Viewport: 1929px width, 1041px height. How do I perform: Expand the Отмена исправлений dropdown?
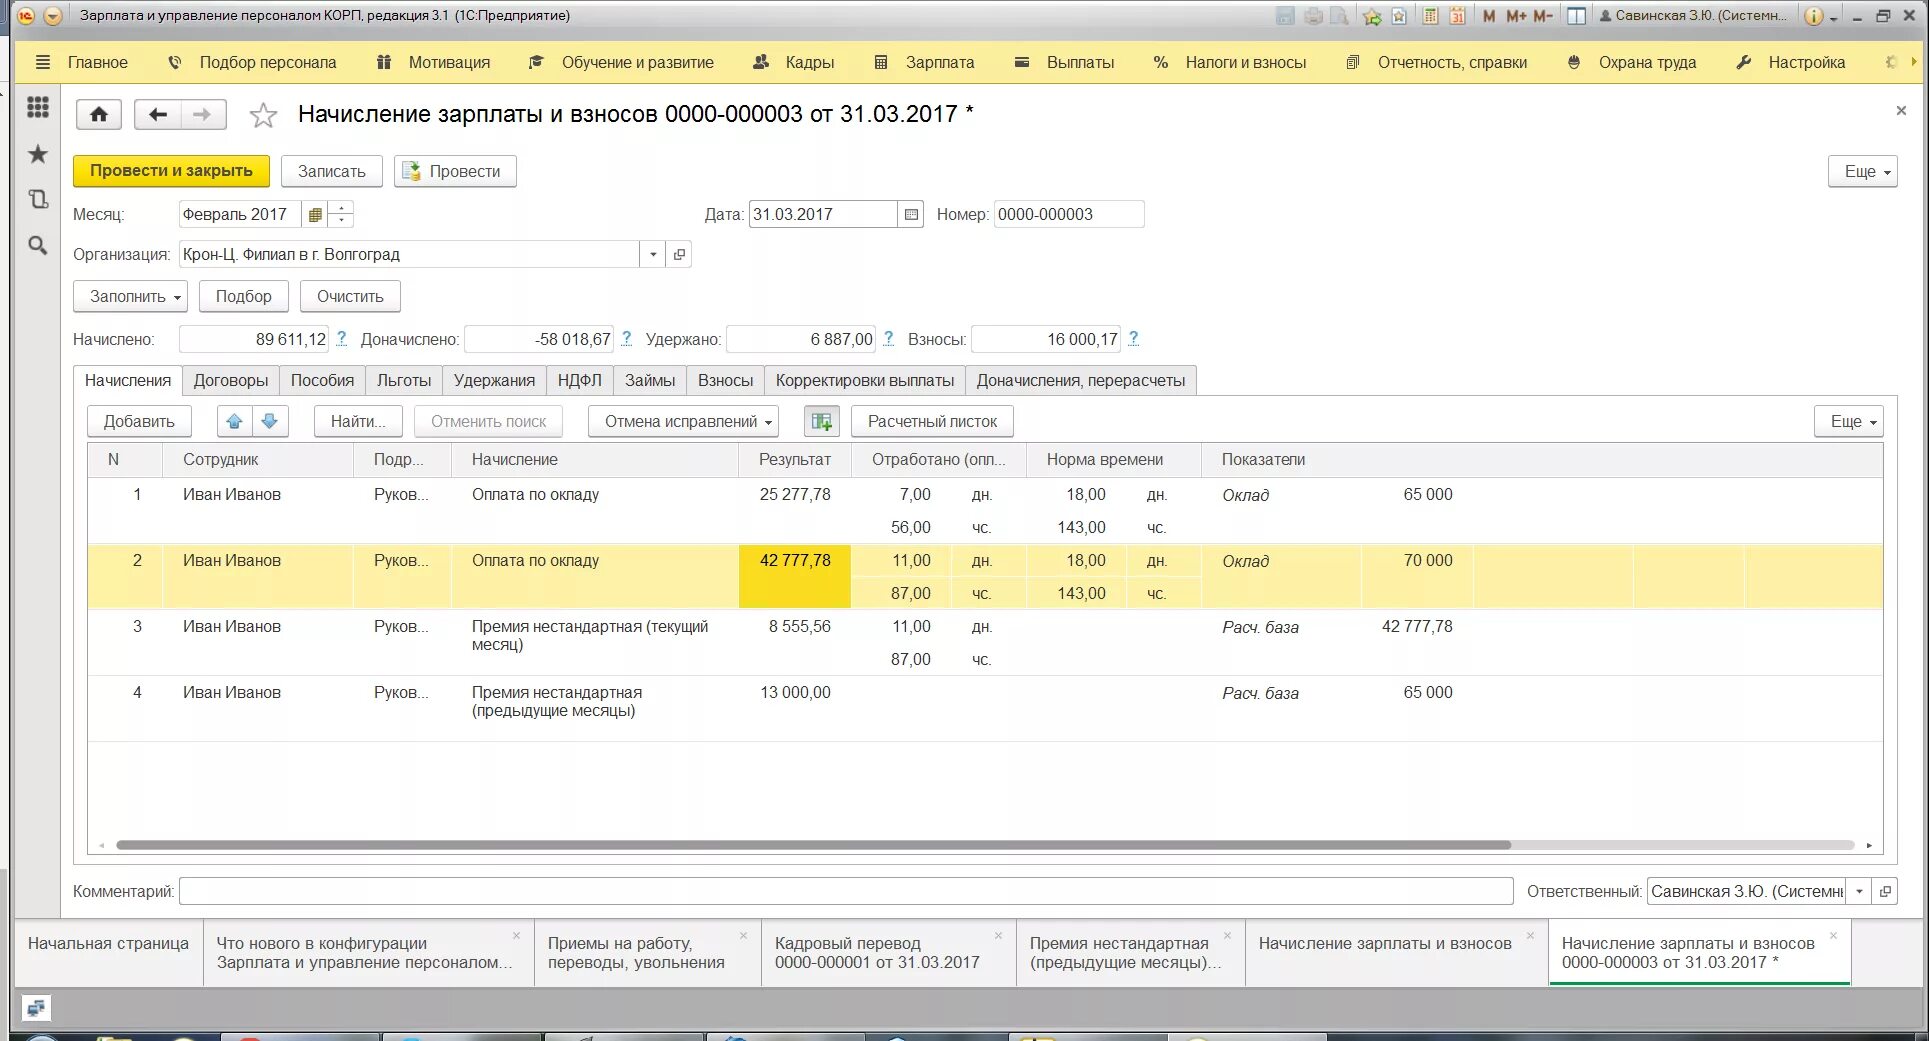[683, 421]
